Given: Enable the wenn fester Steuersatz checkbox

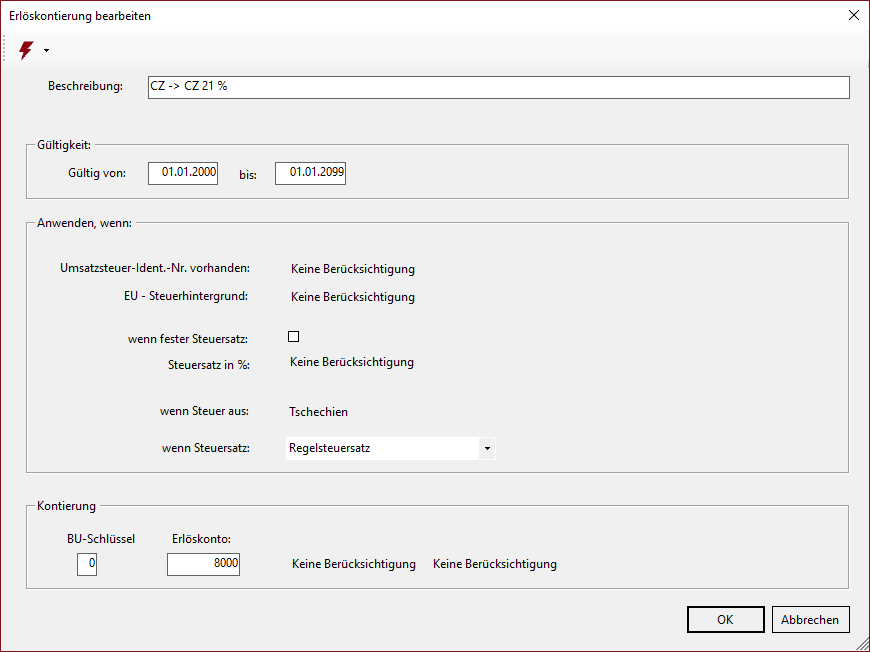Looking at the screenshot, I should (294, 337).
